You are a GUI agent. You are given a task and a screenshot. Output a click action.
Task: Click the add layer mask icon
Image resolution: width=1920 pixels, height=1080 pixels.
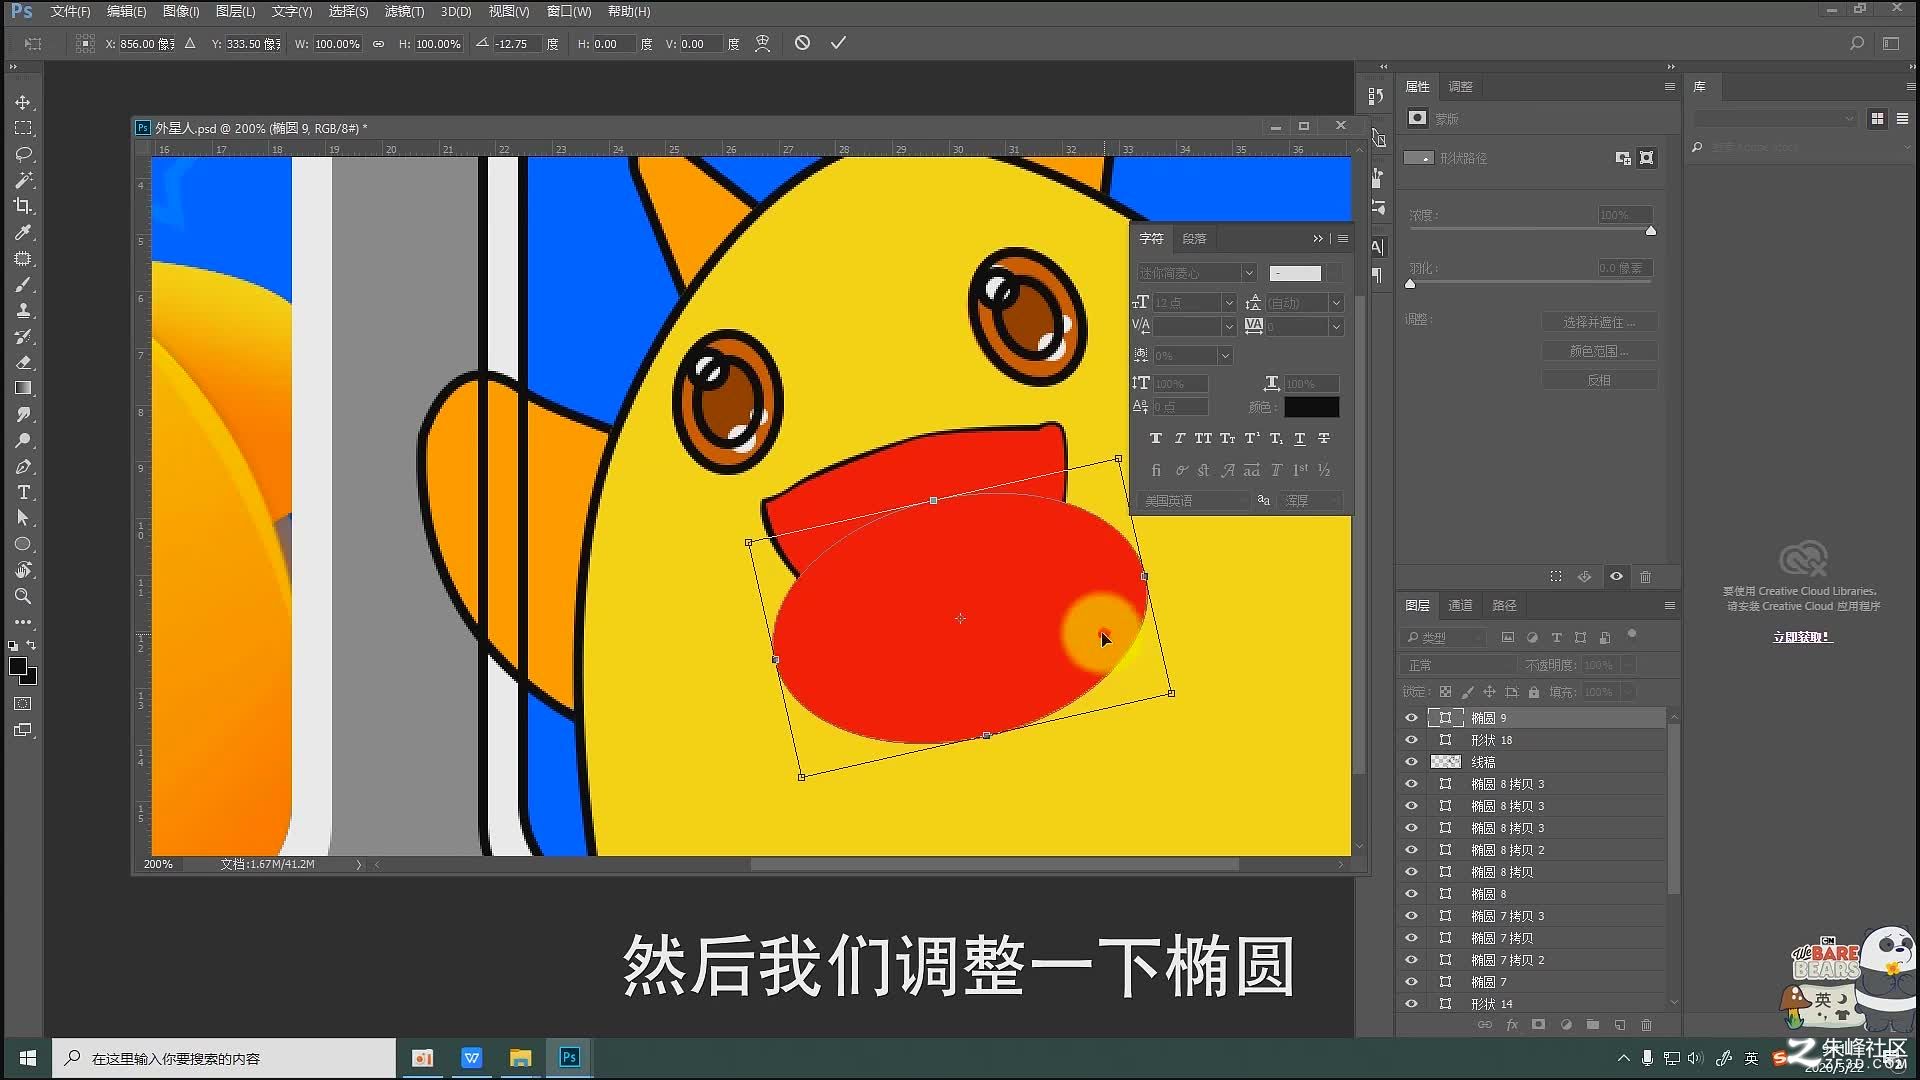click(1538, 1025)
